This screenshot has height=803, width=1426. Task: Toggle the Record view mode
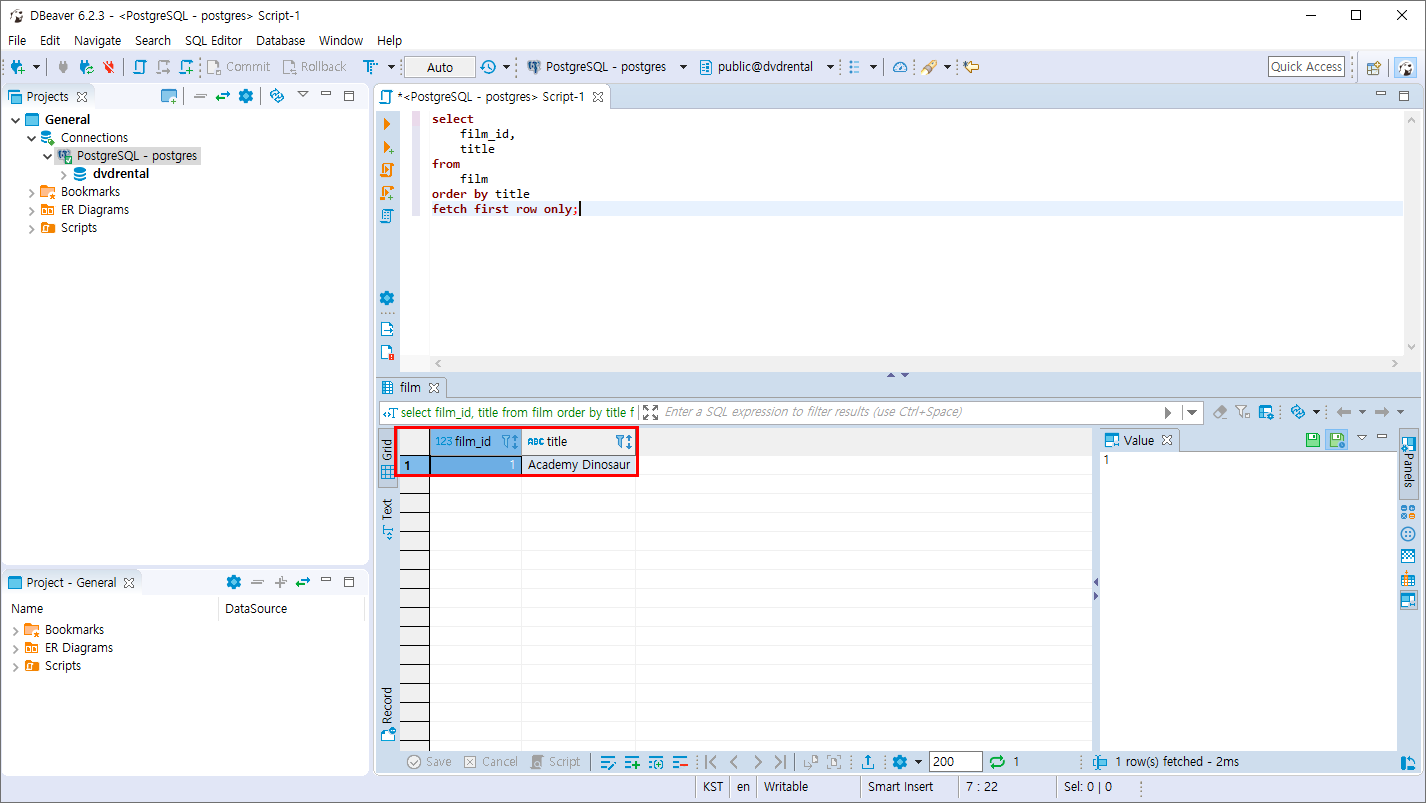click(387, 714)
